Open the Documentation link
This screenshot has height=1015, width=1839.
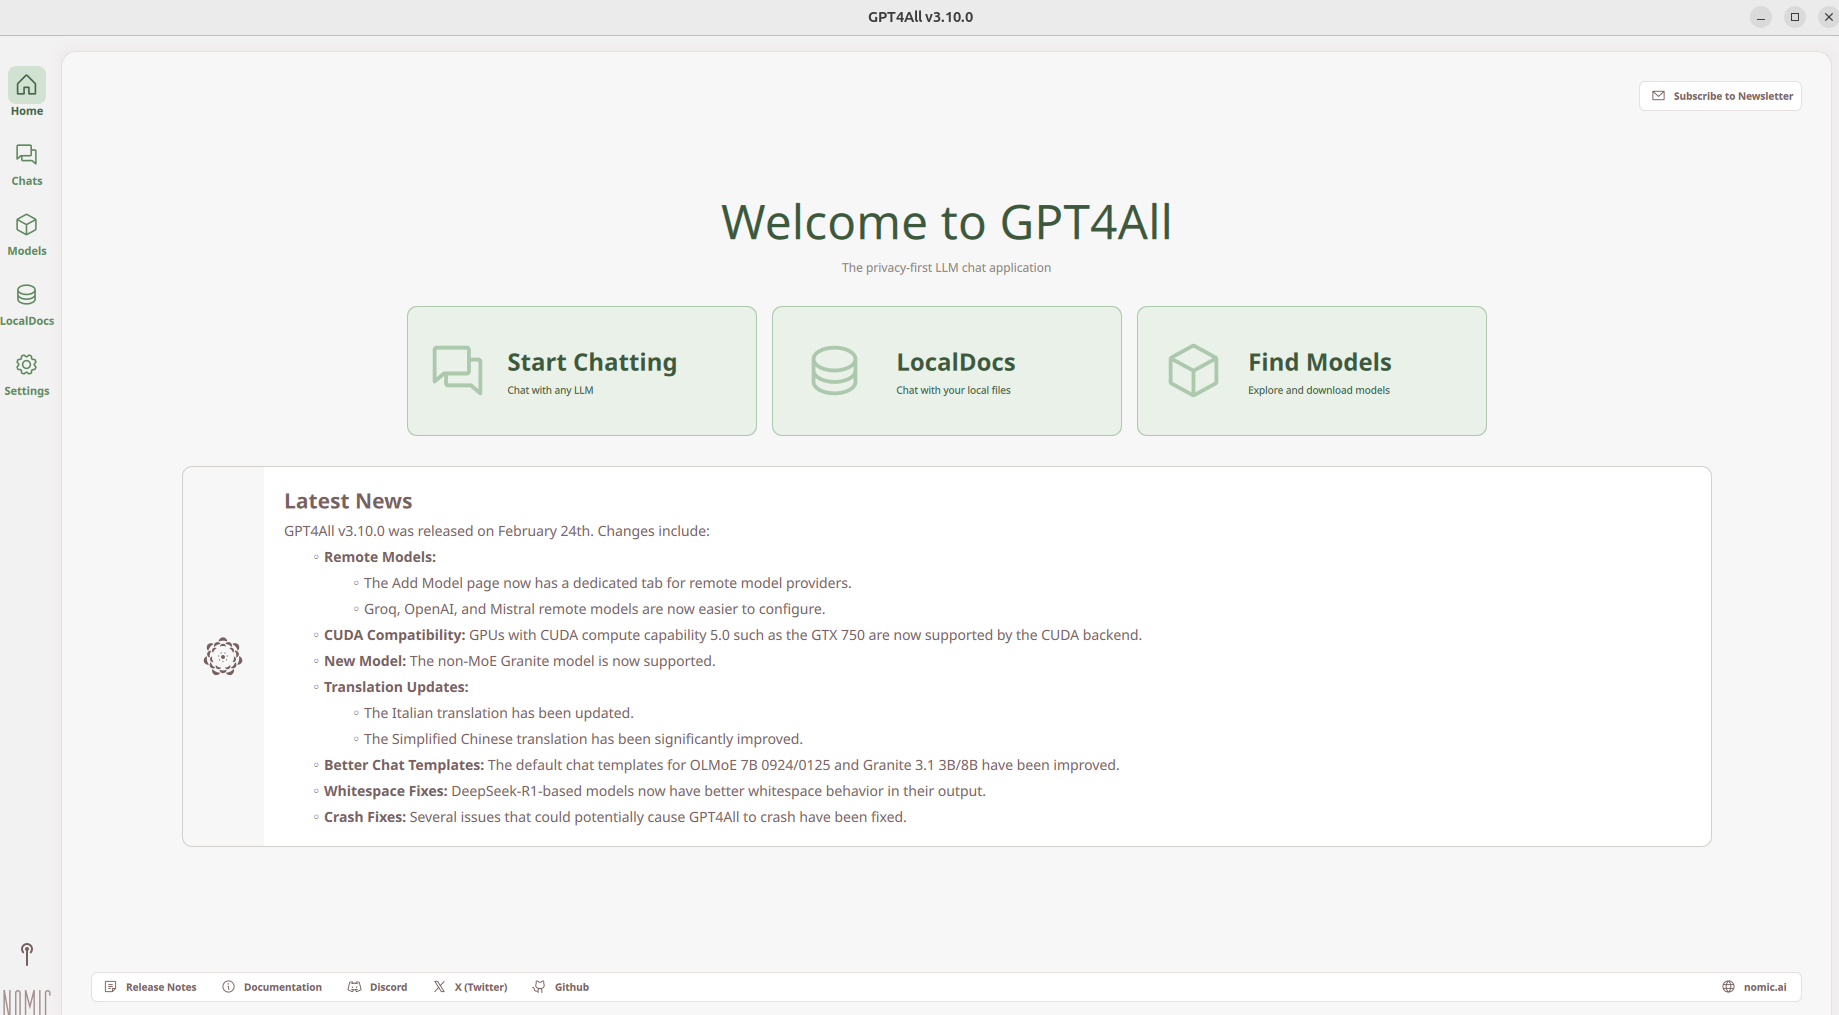[272, 987]
